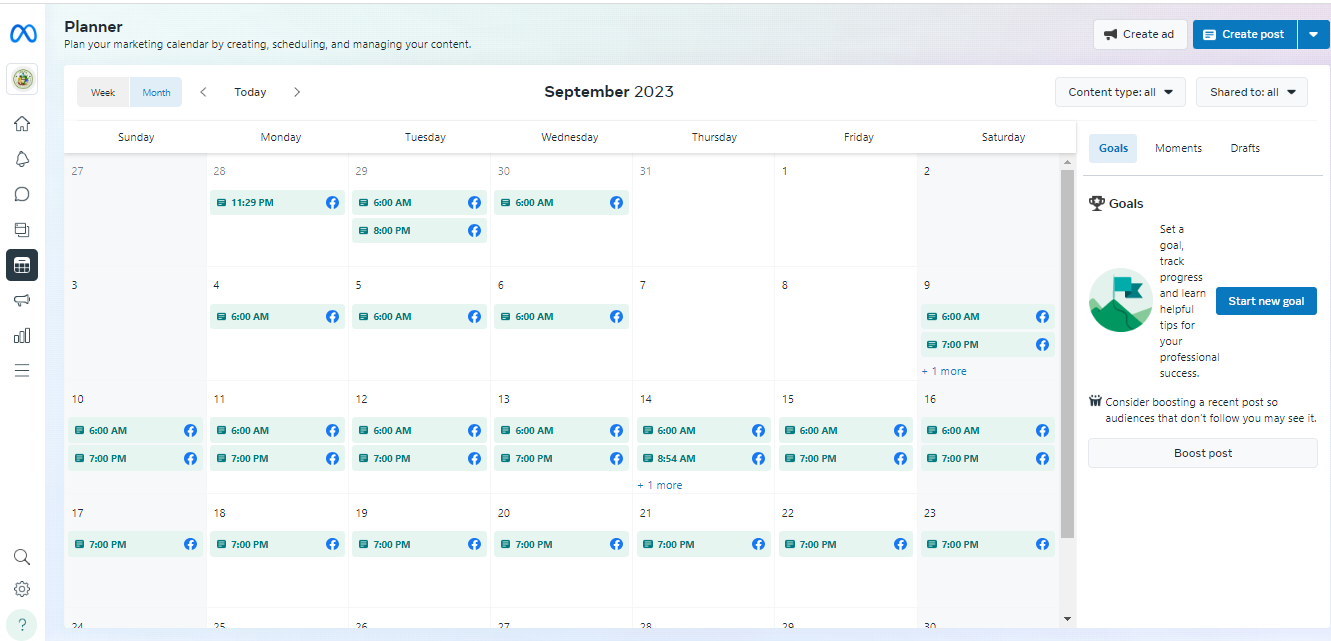Select the Drafts tab
Screen dimensions: 1331x641
1245,148
